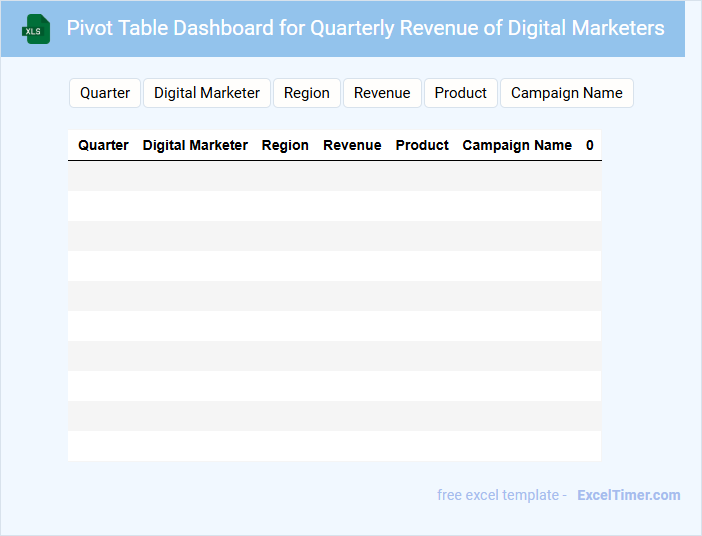Viewport: 702px width, 536px height.
Task: Open the ExcelTimer.com link
Action: pos(628,495)
